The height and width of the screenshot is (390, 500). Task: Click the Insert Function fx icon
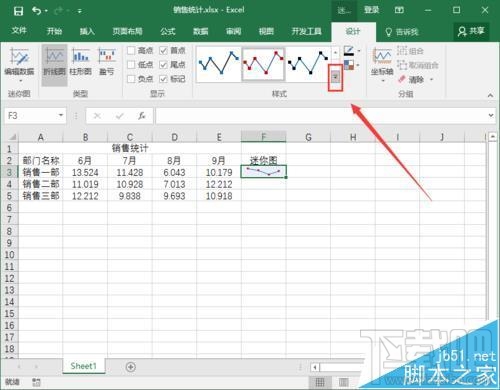pyautogui.click(x=141, y=116)
